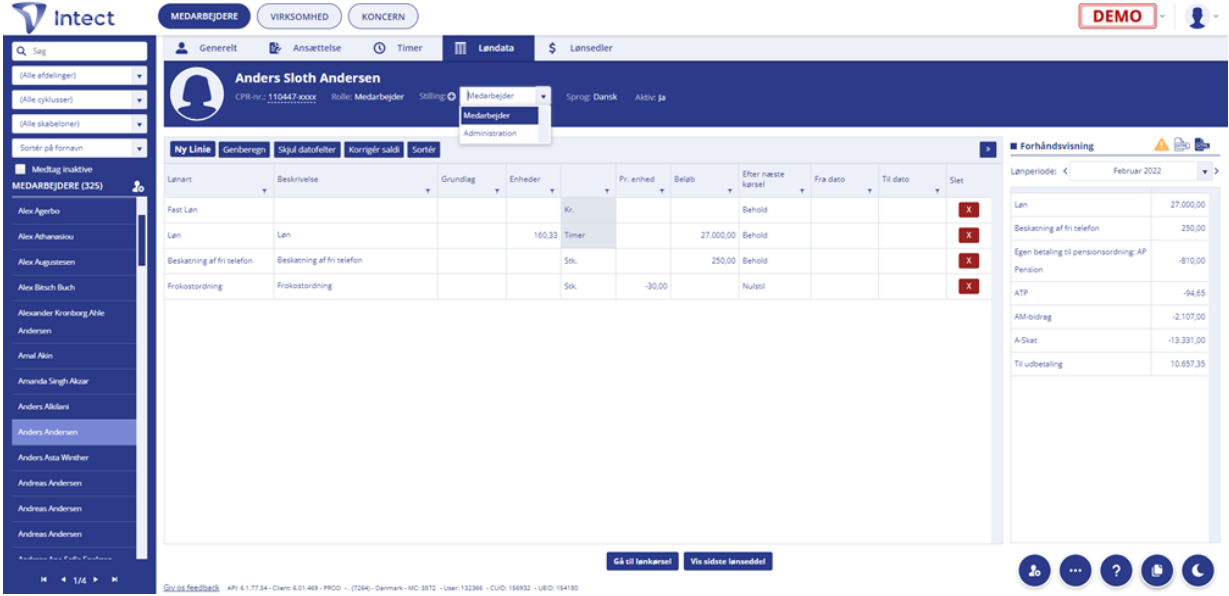Click the plus icon next to Stilling

coord(451,96)
